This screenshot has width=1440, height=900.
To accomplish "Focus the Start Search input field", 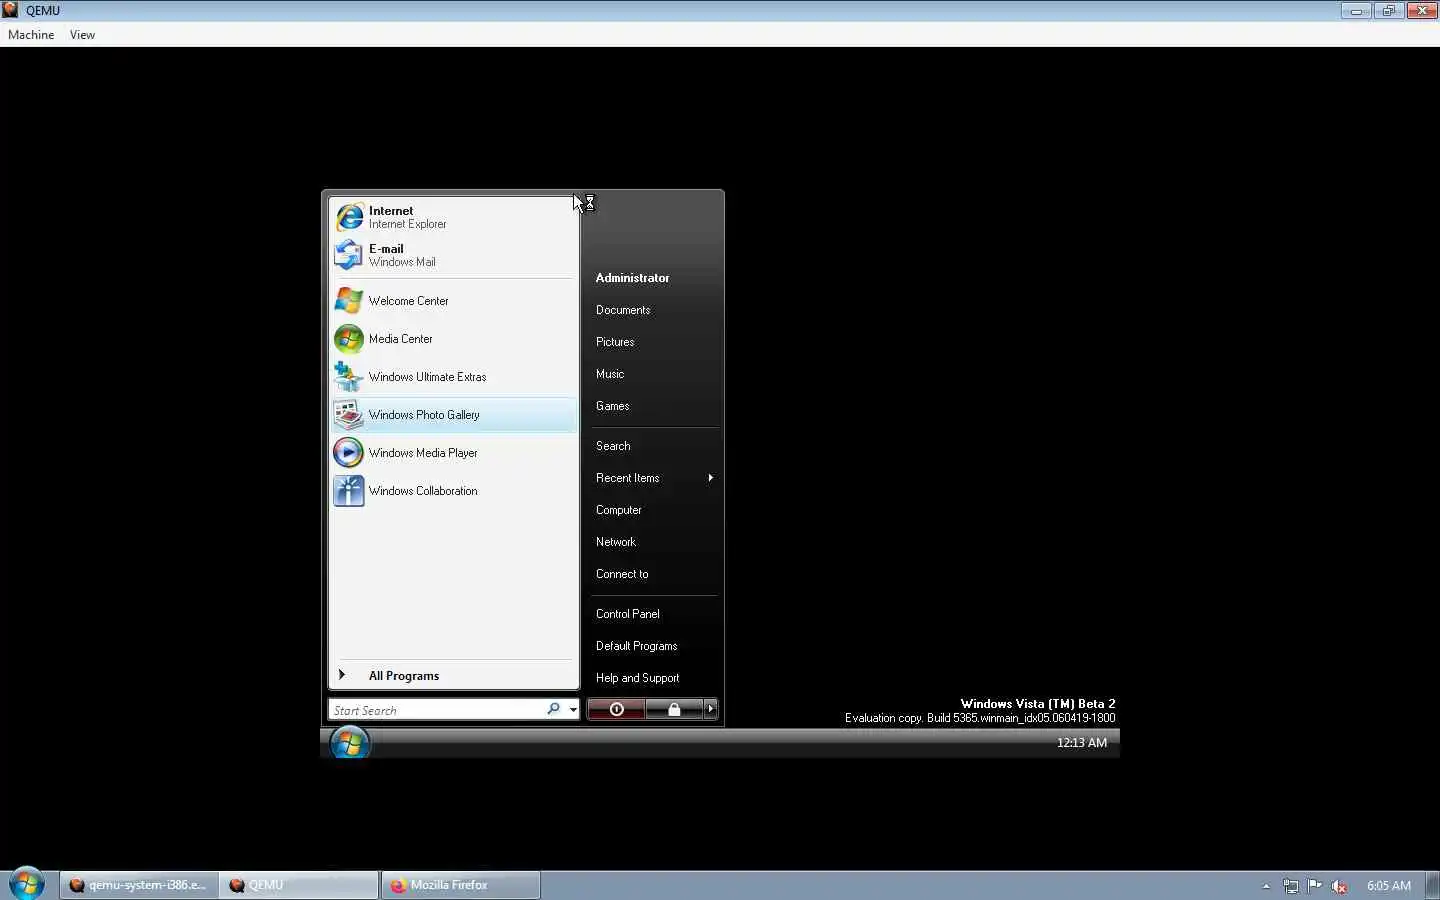I will 436,710.
